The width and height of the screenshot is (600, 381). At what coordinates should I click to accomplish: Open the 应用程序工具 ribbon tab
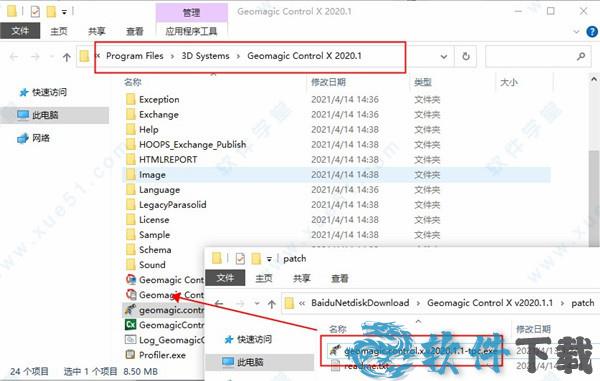click(x=191, y=31)
